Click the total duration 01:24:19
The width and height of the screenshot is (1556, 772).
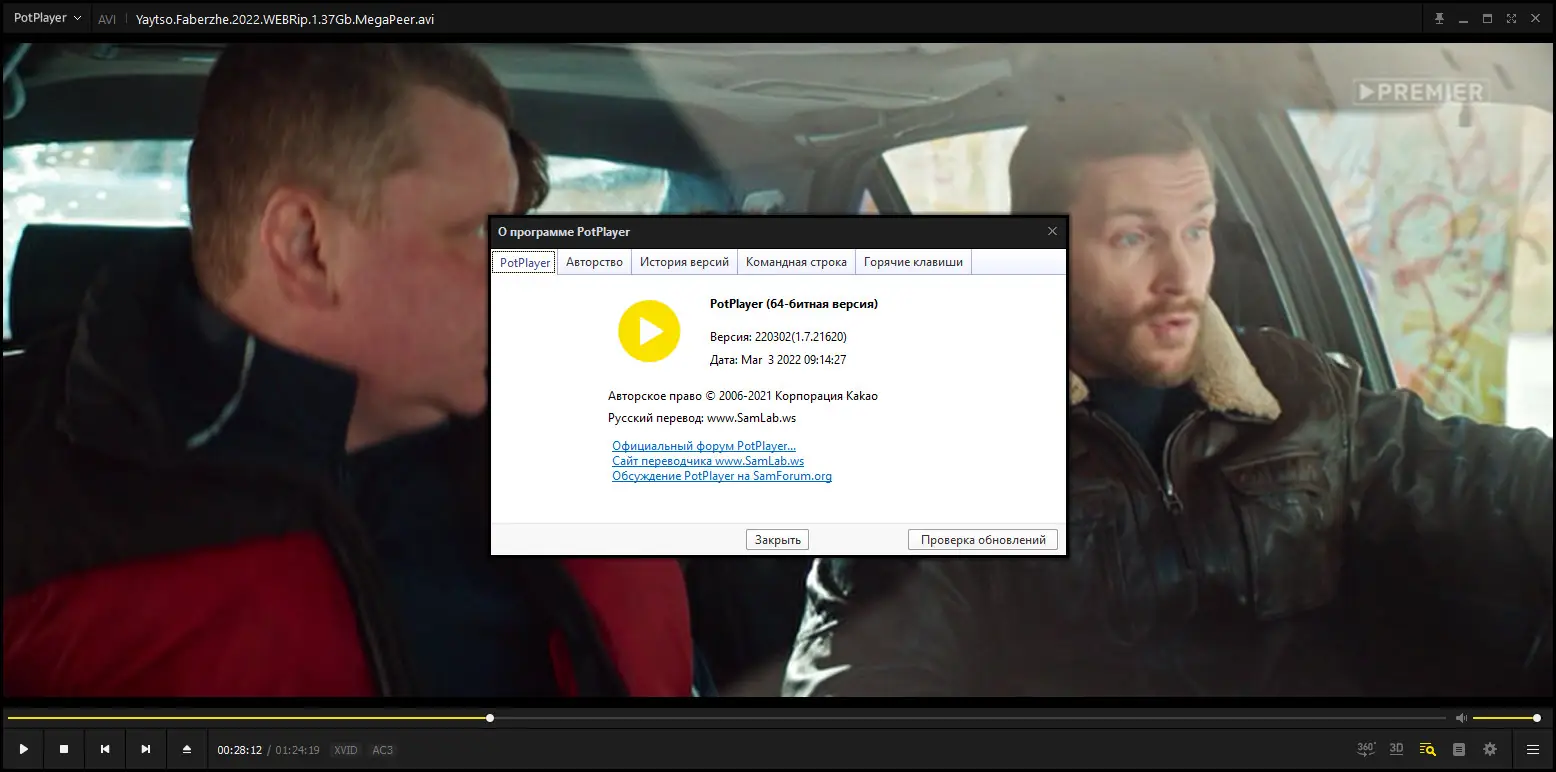(x=297, y=750)
